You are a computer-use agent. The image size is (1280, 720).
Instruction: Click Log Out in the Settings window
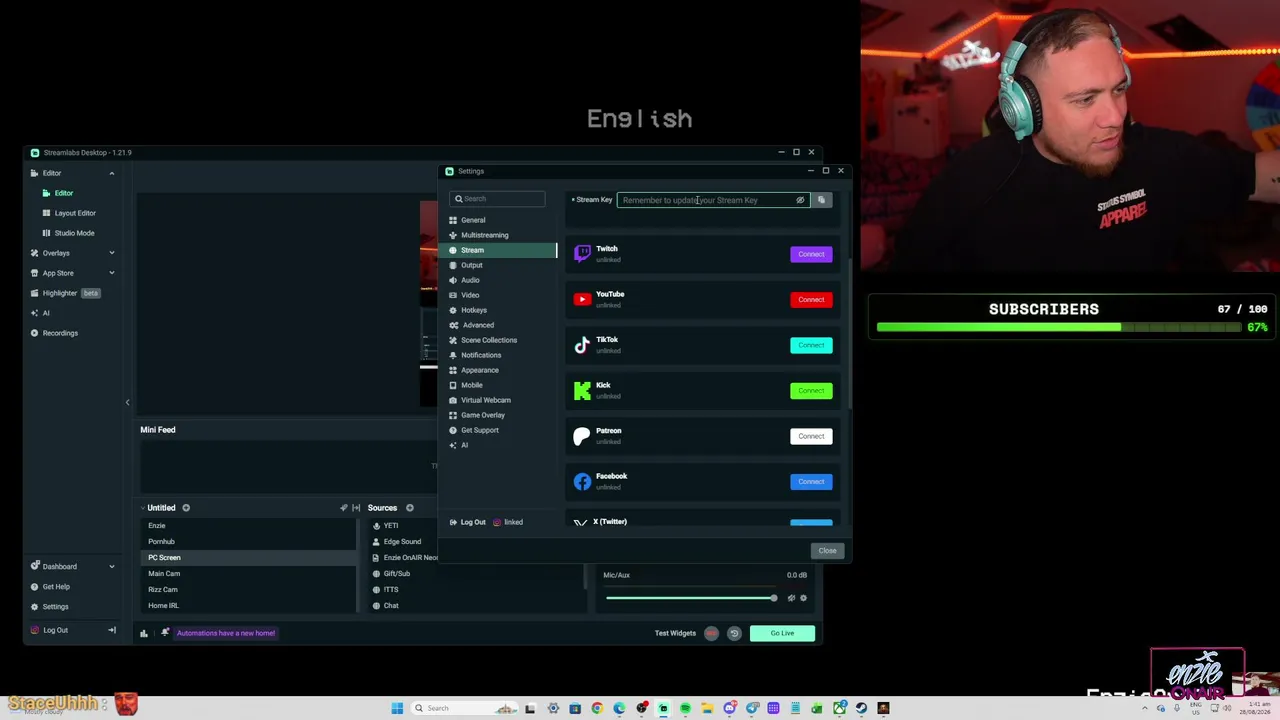pyautogui.click(x=467, y=522)
